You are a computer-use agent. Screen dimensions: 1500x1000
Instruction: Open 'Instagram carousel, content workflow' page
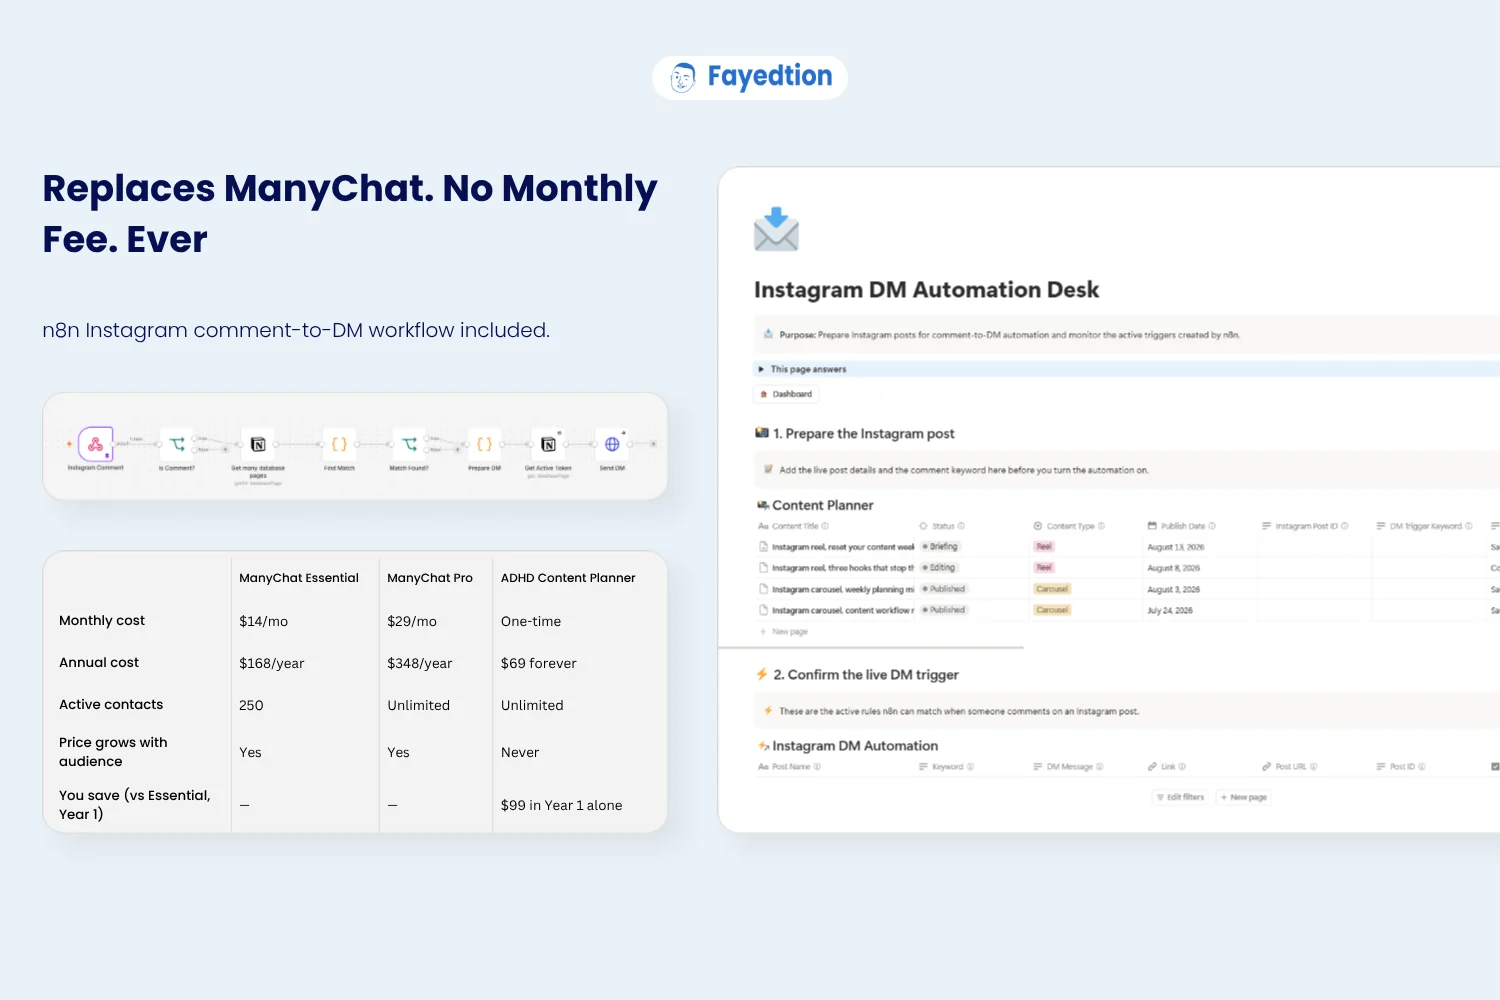point(843,610)
